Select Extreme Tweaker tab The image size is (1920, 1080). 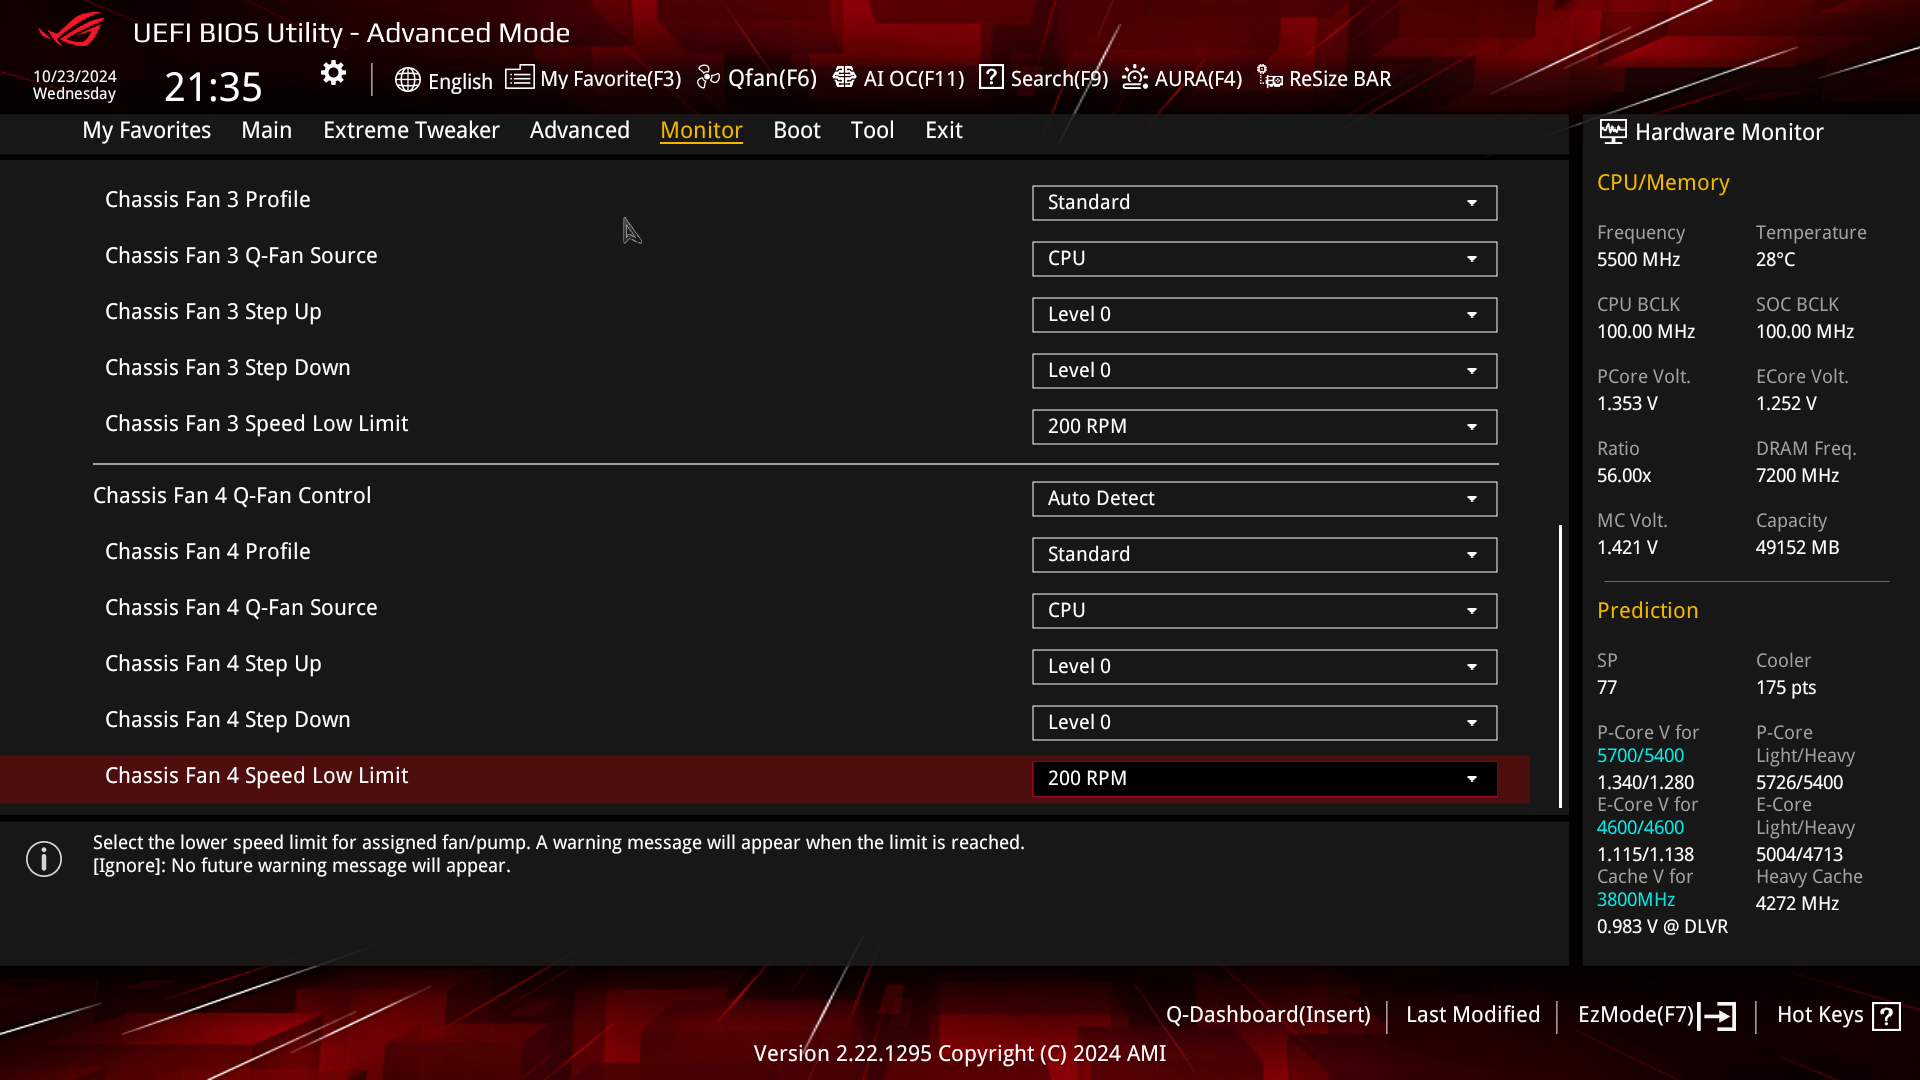point(410,129)
